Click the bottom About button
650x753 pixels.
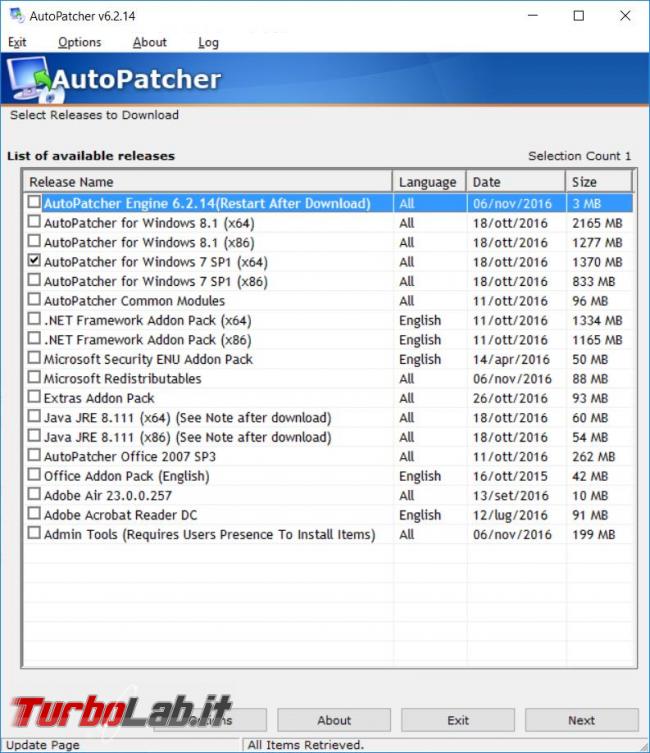coord(334,720)
